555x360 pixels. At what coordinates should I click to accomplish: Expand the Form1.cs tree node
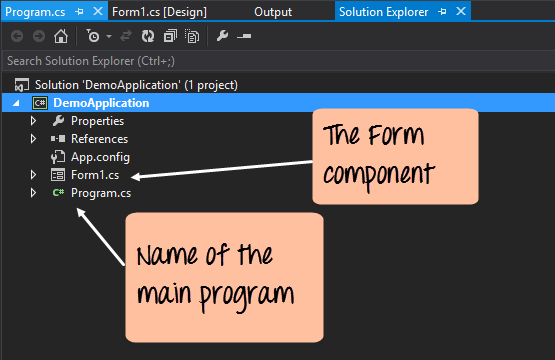pyautogui.click(x=33, y=175)
